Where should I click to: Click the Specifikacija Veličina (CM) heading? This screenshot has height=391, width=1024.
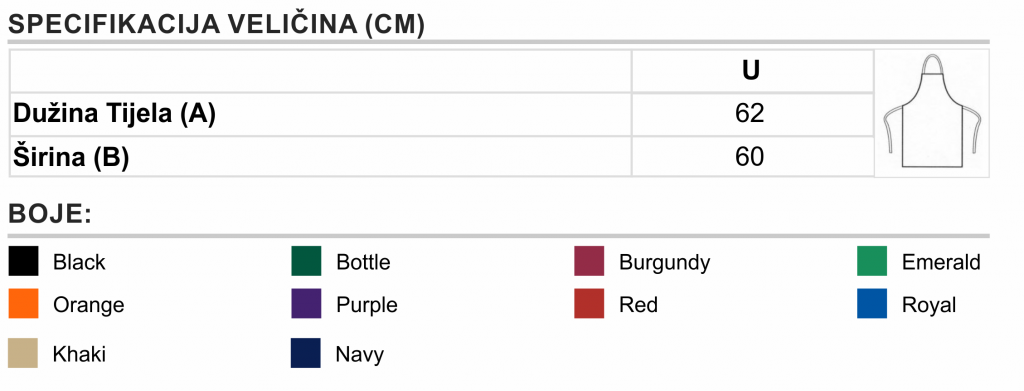click(x=216, y=25)
